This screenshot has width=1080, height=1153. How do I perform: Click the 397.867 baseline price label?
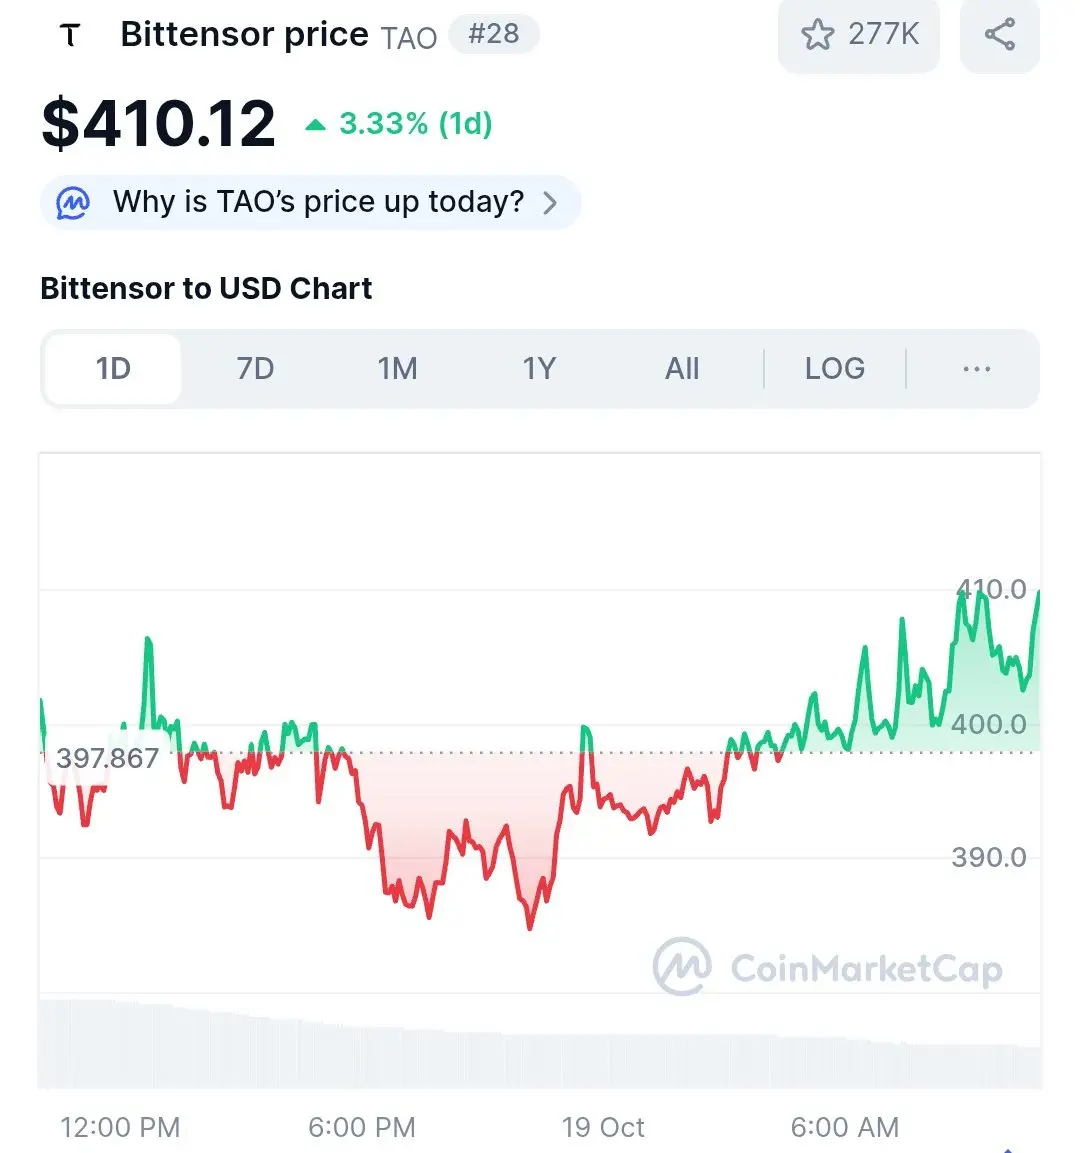107,758
